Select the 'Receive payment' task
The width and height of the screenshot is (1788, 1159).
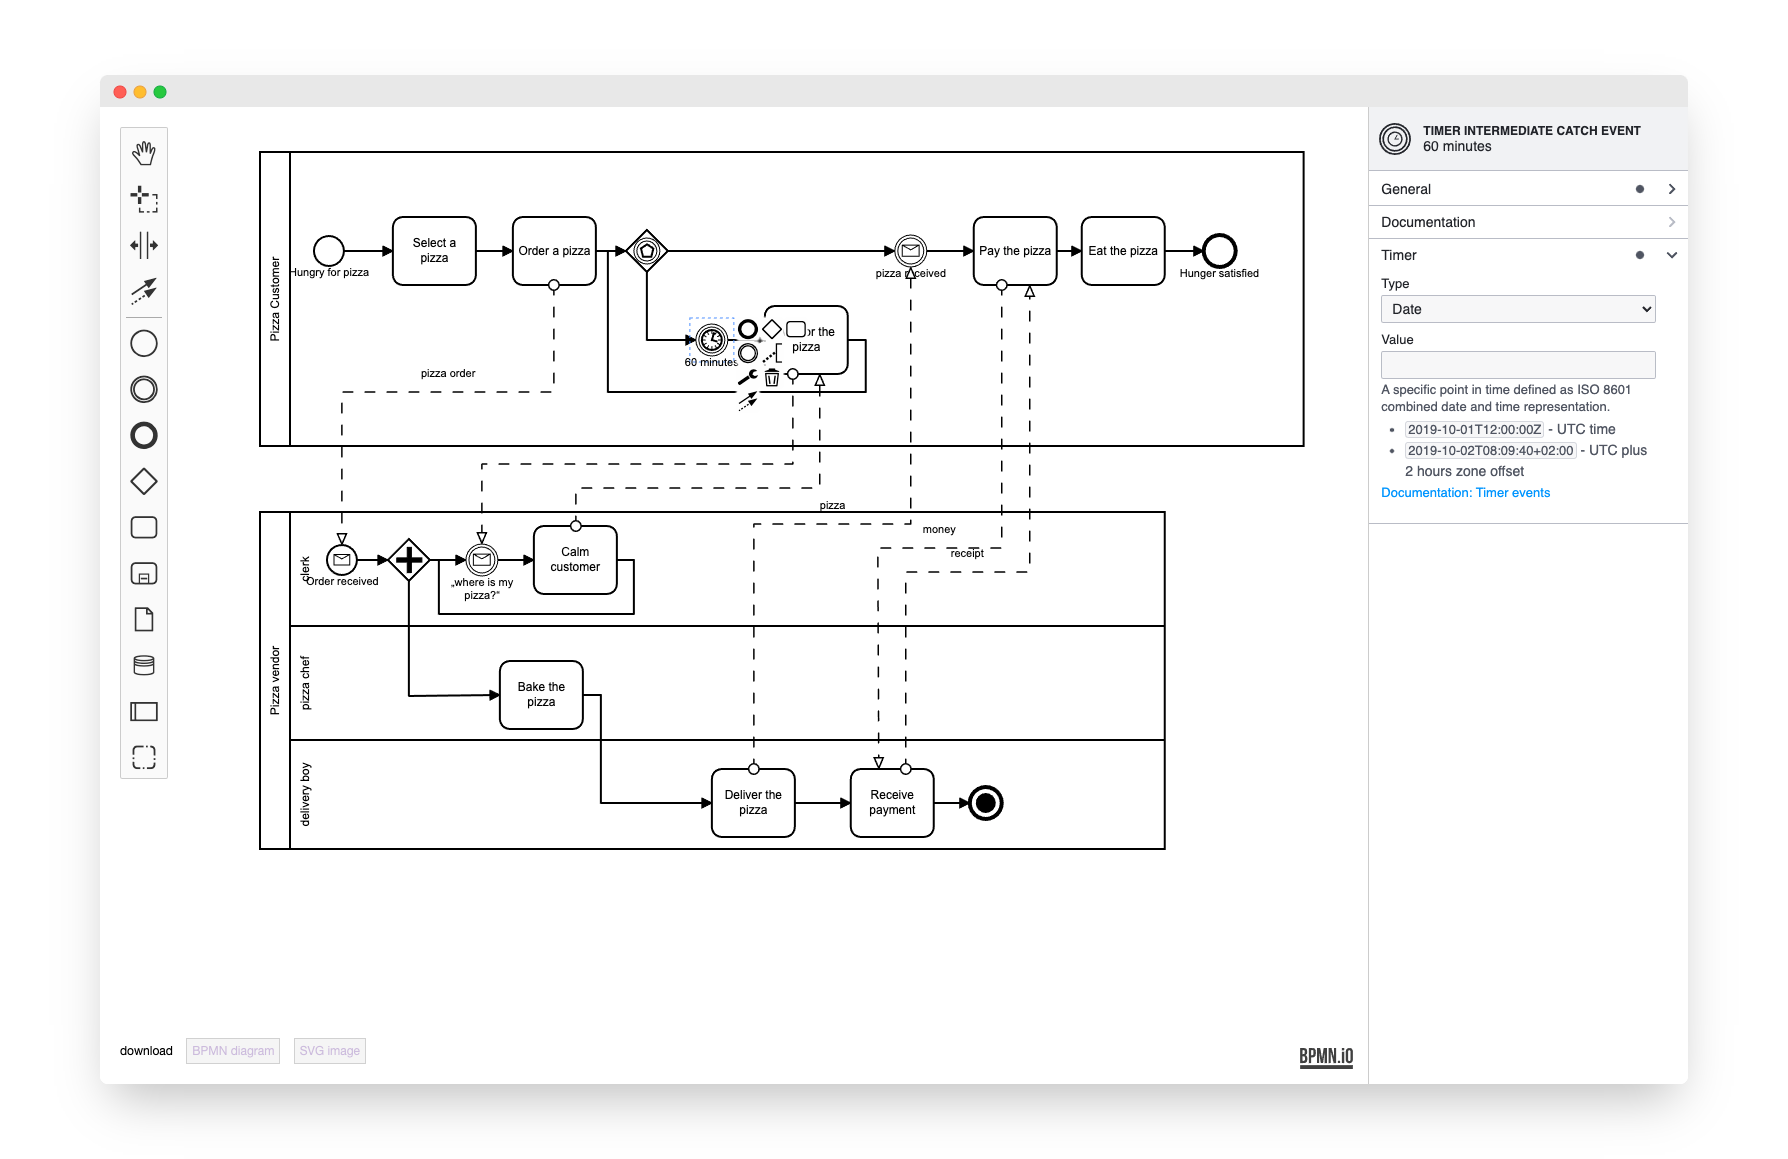(x=892, y=803)
